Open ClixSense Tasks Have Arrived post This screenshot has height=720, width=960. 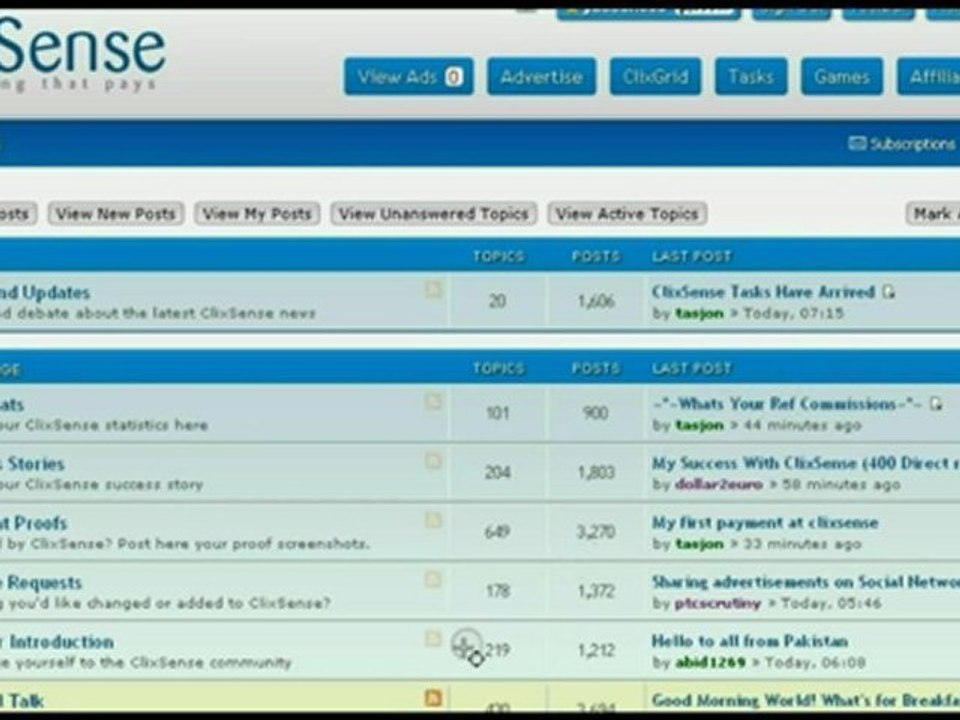point(763,291)
